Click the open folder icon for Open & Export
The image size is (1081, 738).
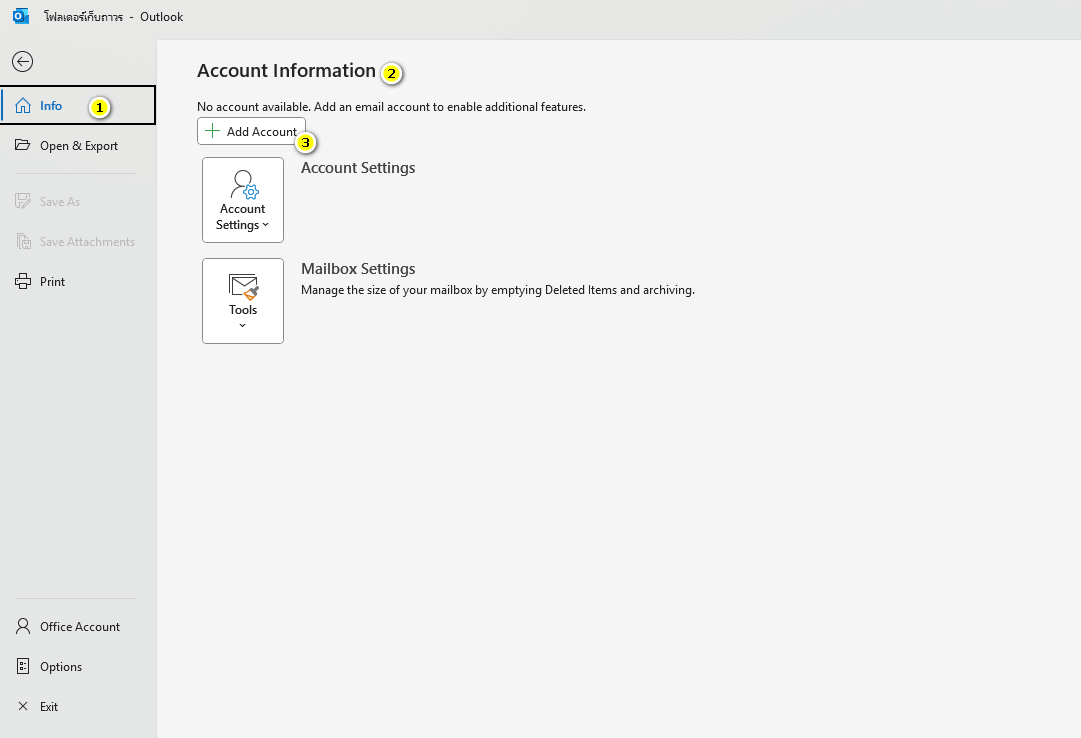point(23,146)
